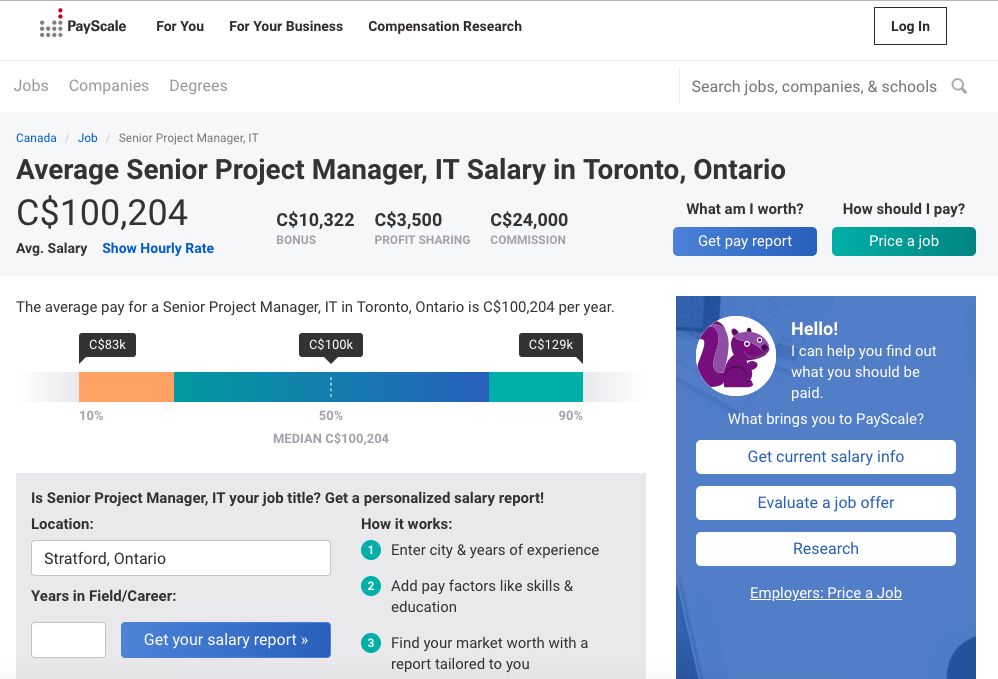Click the Canada breadcrumb link
This screenshot has height=679, width=998.
click(x=36, y=138)
